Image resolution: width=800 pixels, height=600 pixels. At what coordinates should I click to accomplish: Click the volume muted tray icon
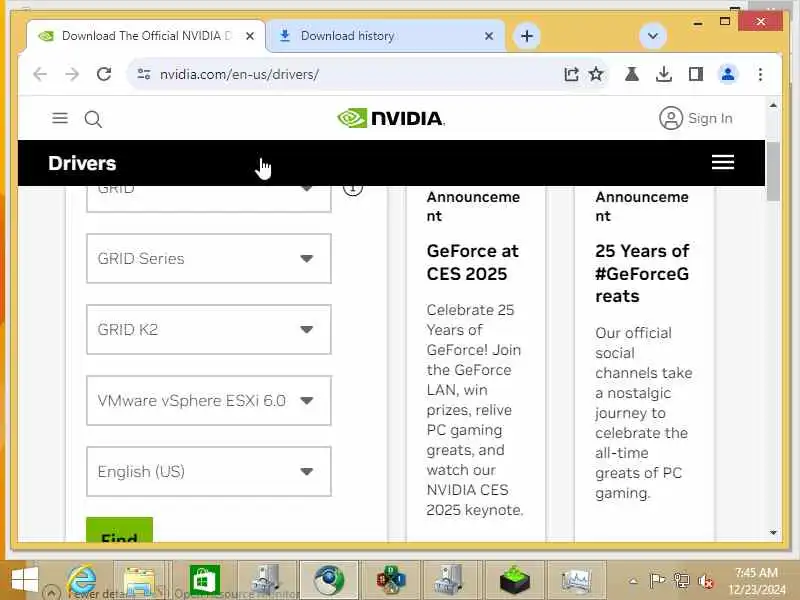pyautogui.click(x=706, y=581)
